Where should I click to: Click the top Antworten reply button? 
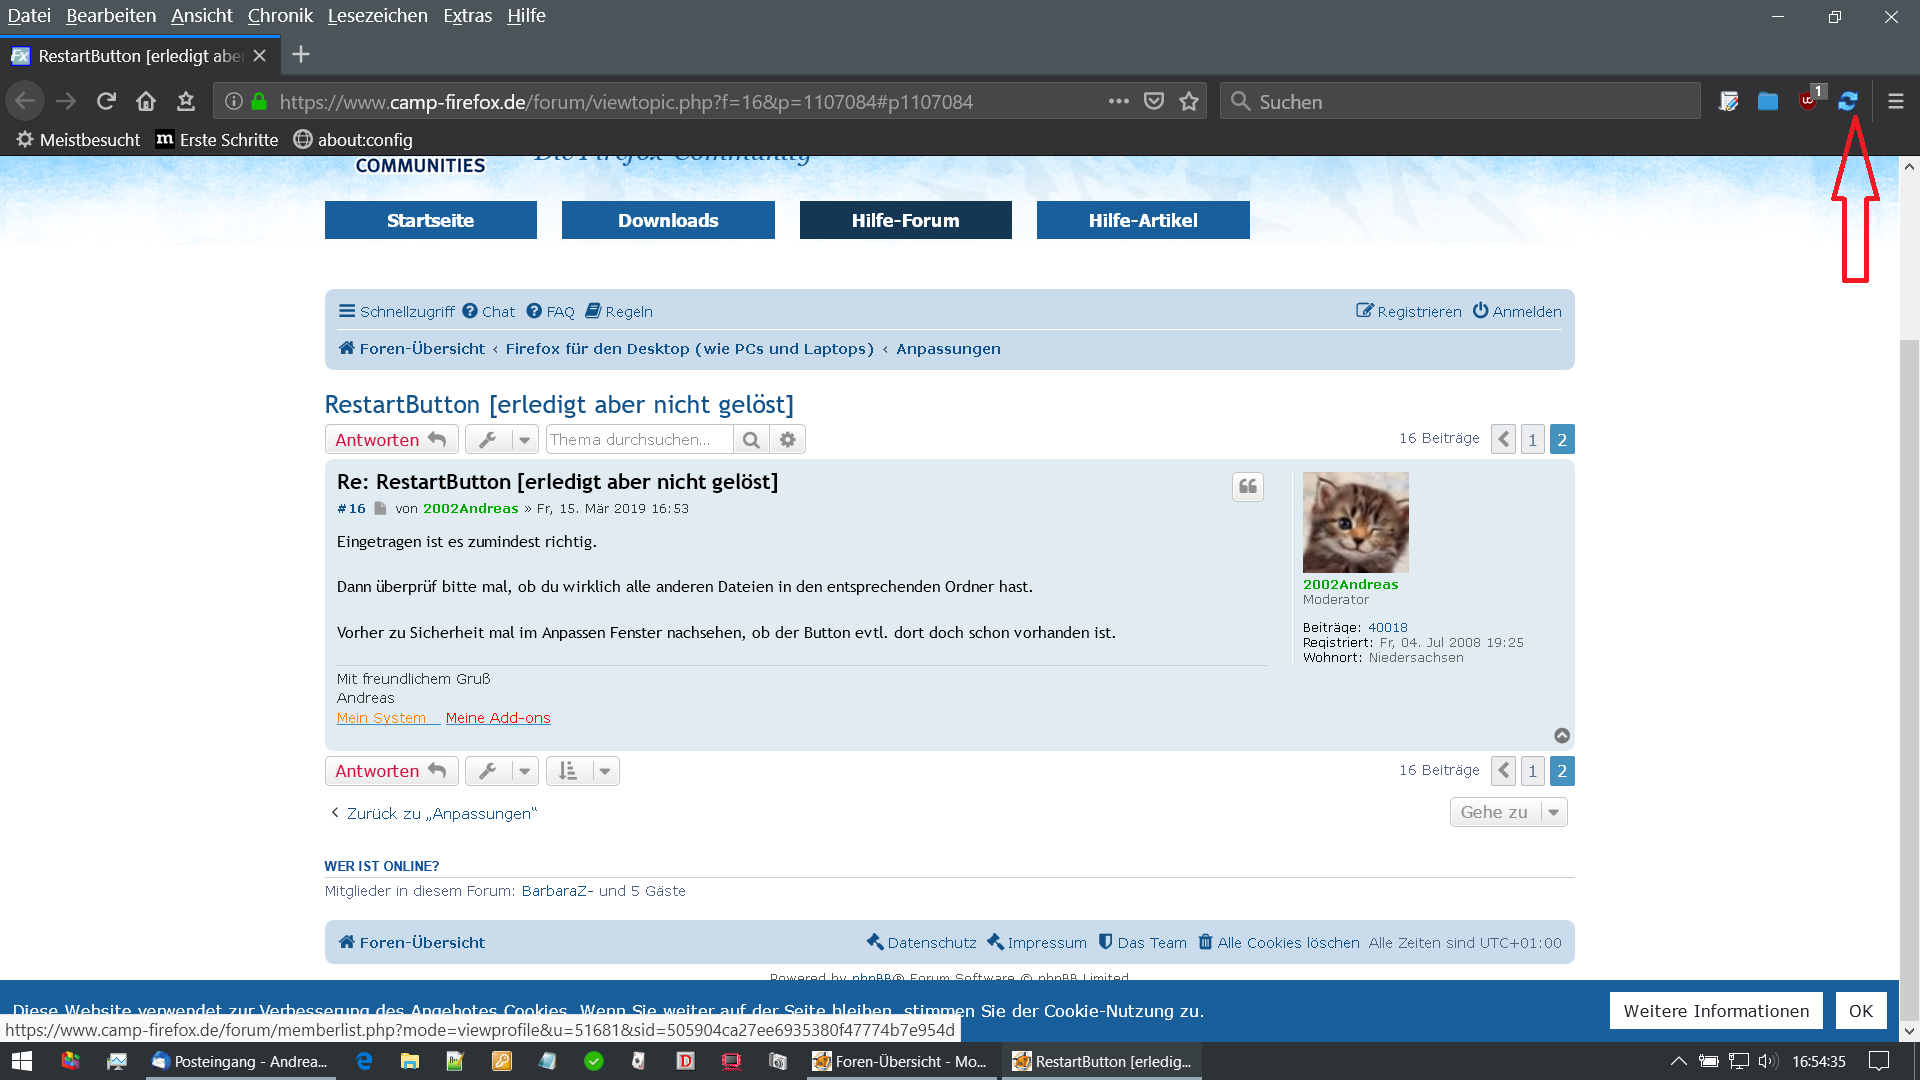[391, 440]
